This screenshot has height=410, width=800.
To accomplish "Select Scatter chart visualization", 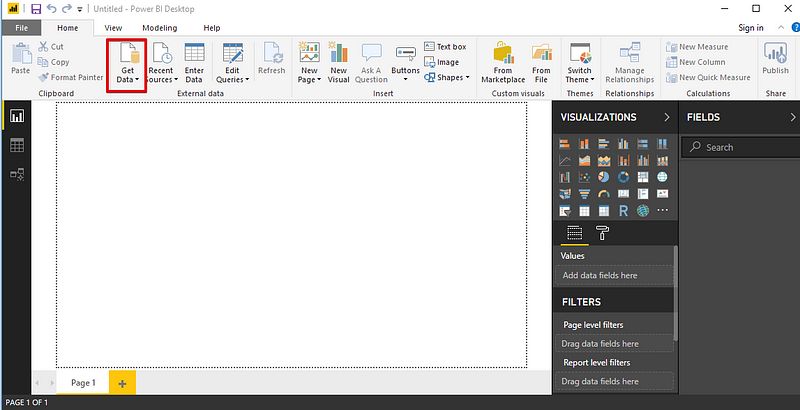I will (584, 177).
